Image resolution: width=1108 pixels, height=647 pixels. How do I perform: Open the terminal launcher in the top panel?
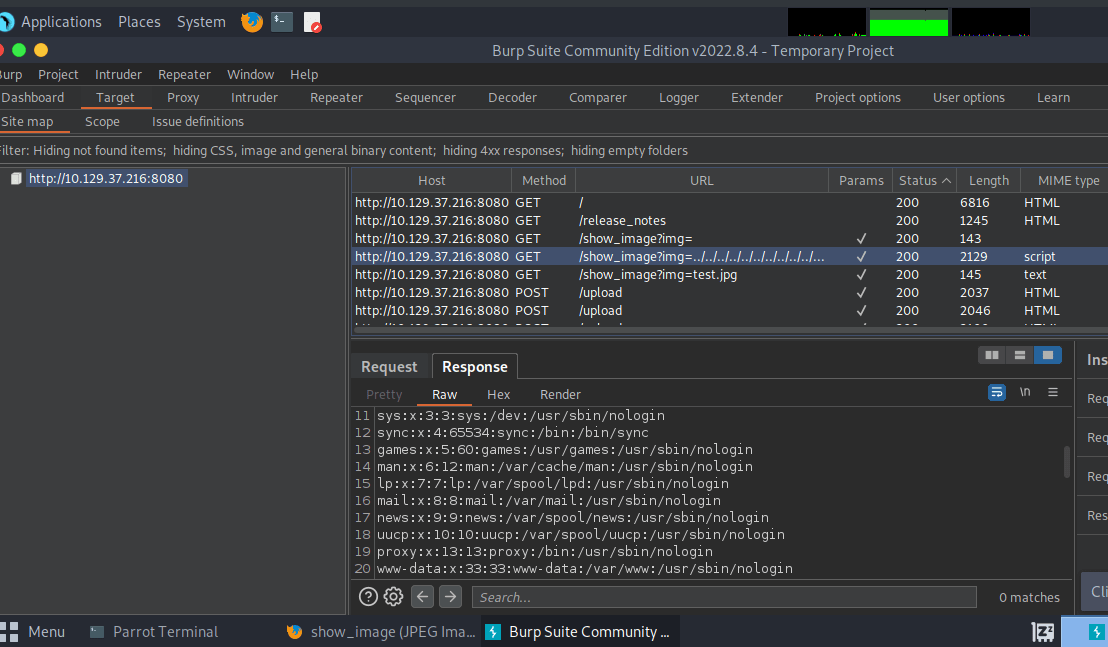coord(282,22)
